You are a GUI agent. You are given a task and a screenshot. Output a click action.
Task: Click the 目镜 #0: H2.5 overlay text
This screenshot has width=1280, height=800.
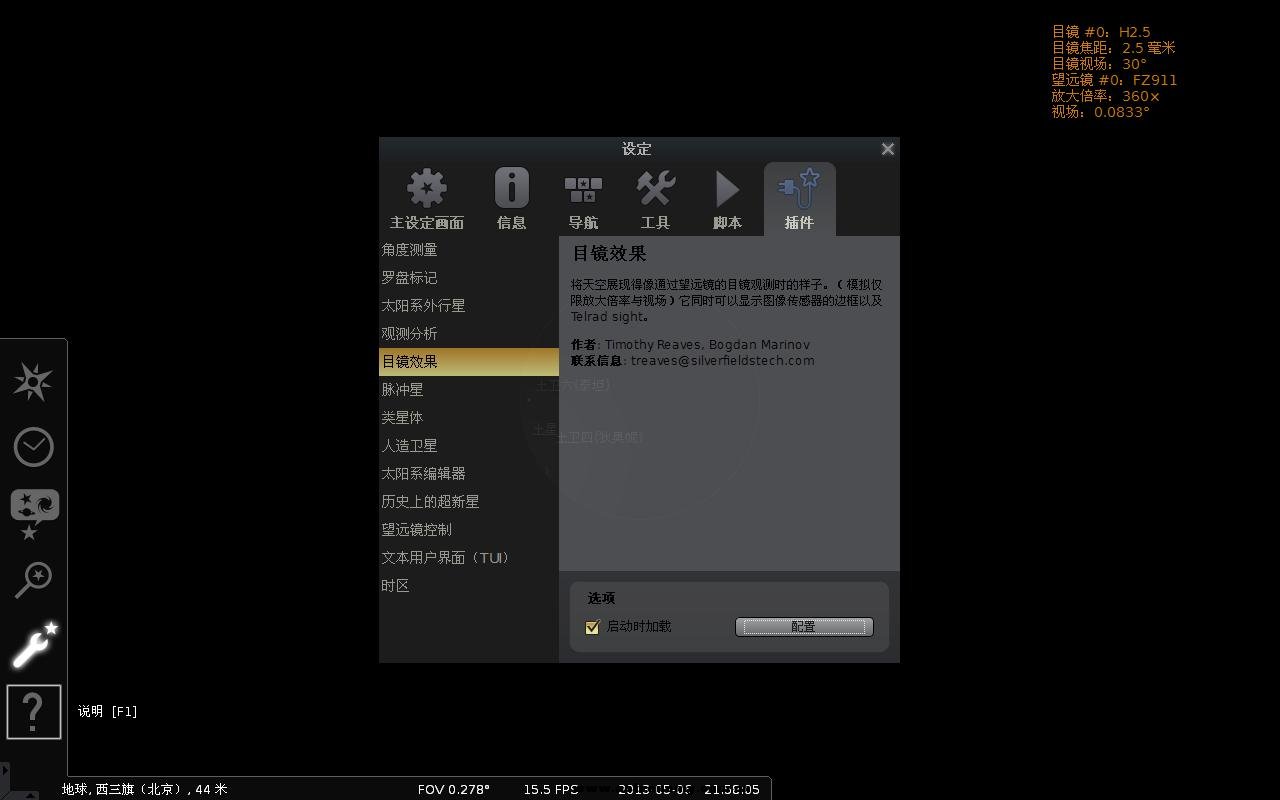point(1101,32)
